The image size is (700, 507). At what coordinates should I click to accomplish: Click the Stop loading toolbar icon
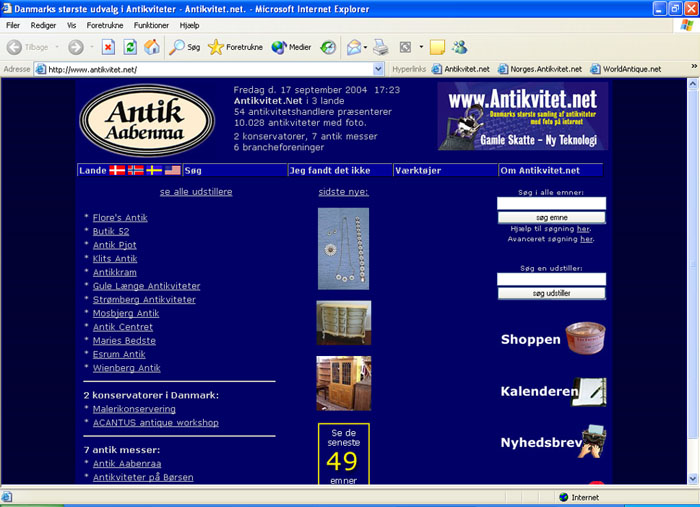(108, 47)
